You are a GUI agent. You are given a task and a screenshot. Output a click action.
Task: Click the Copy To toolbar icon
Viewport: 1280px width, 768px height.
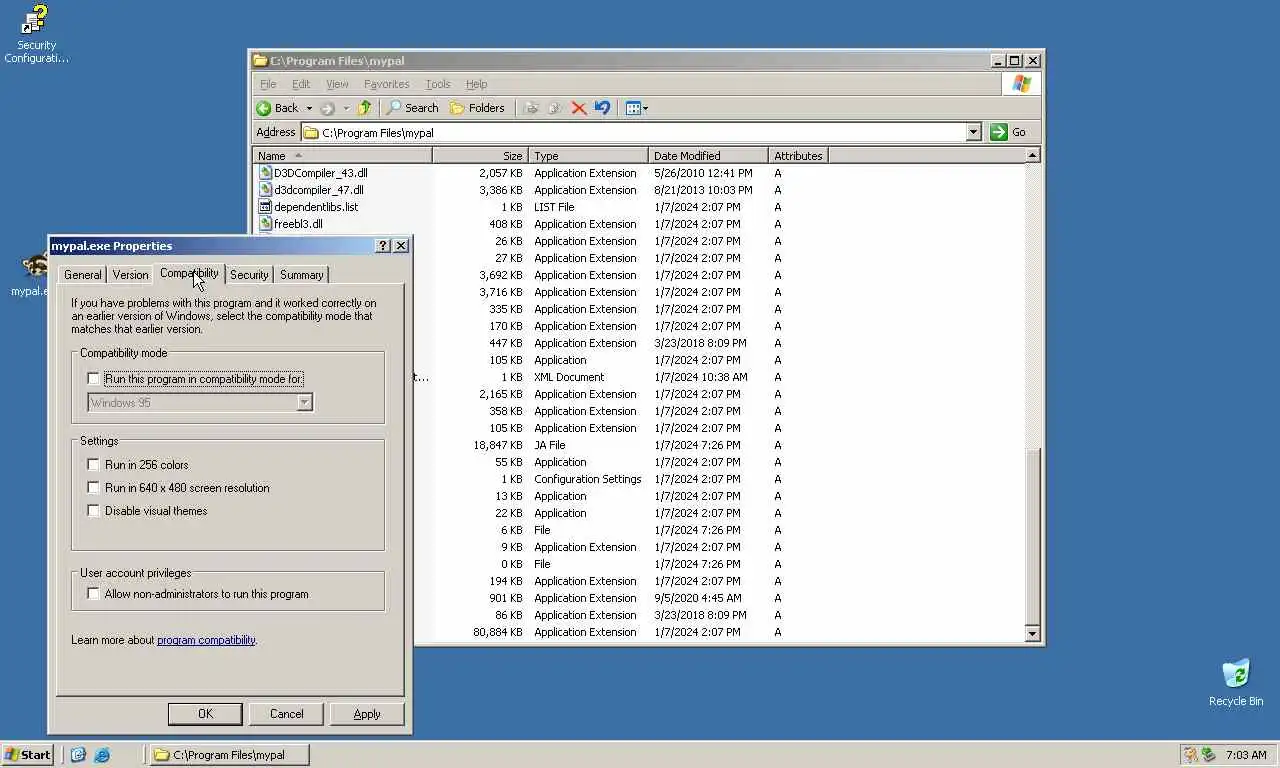tap(555, 108)
